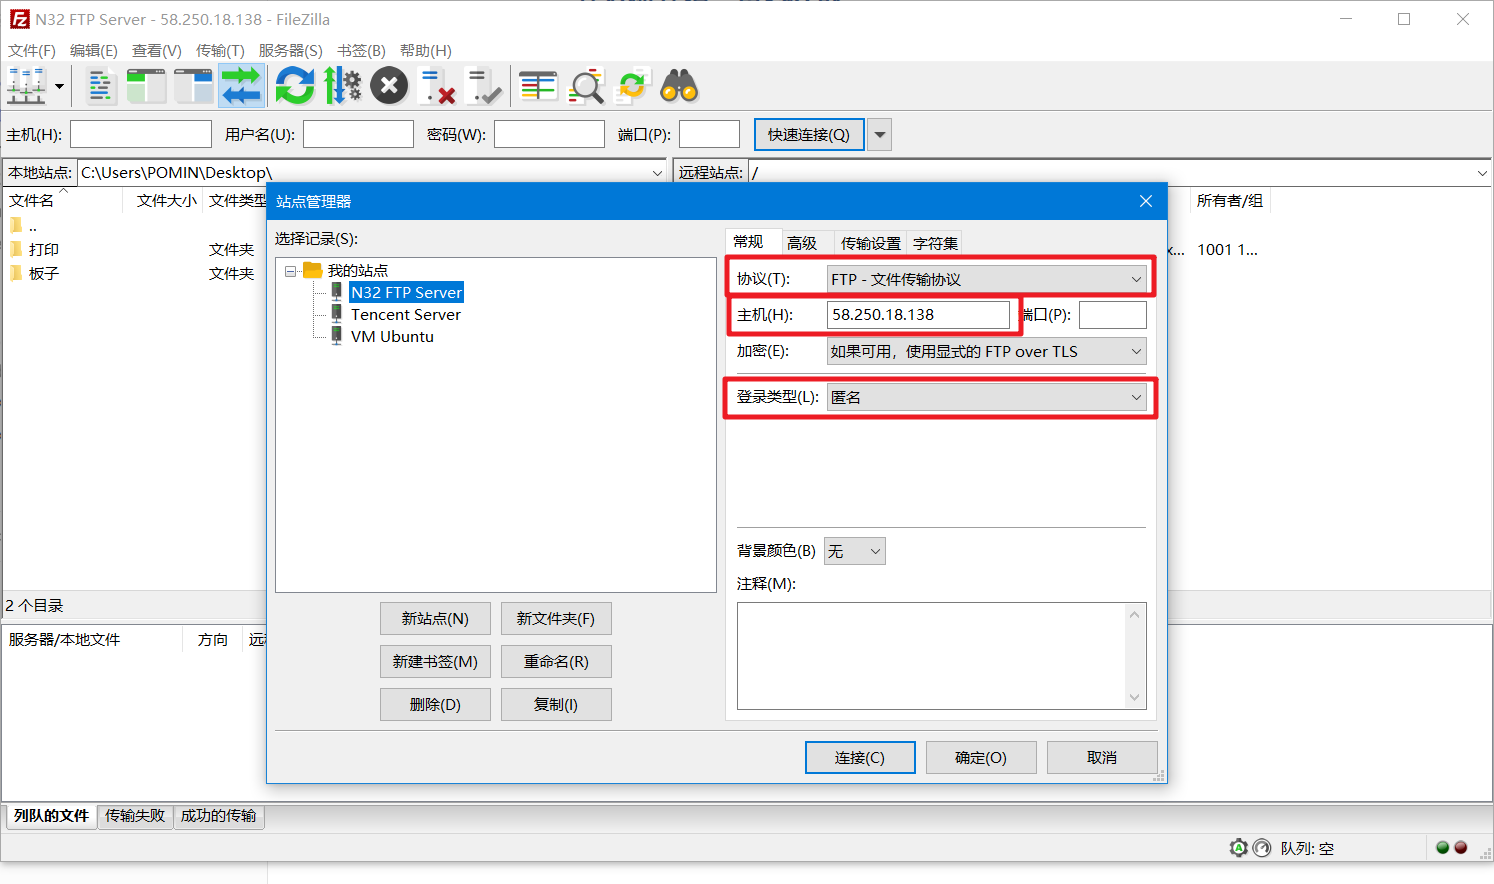Click the Tencent Server site icon
The height and width of the screenshot is (884, 1494).
pyautogui.click(x=337, y=314)
